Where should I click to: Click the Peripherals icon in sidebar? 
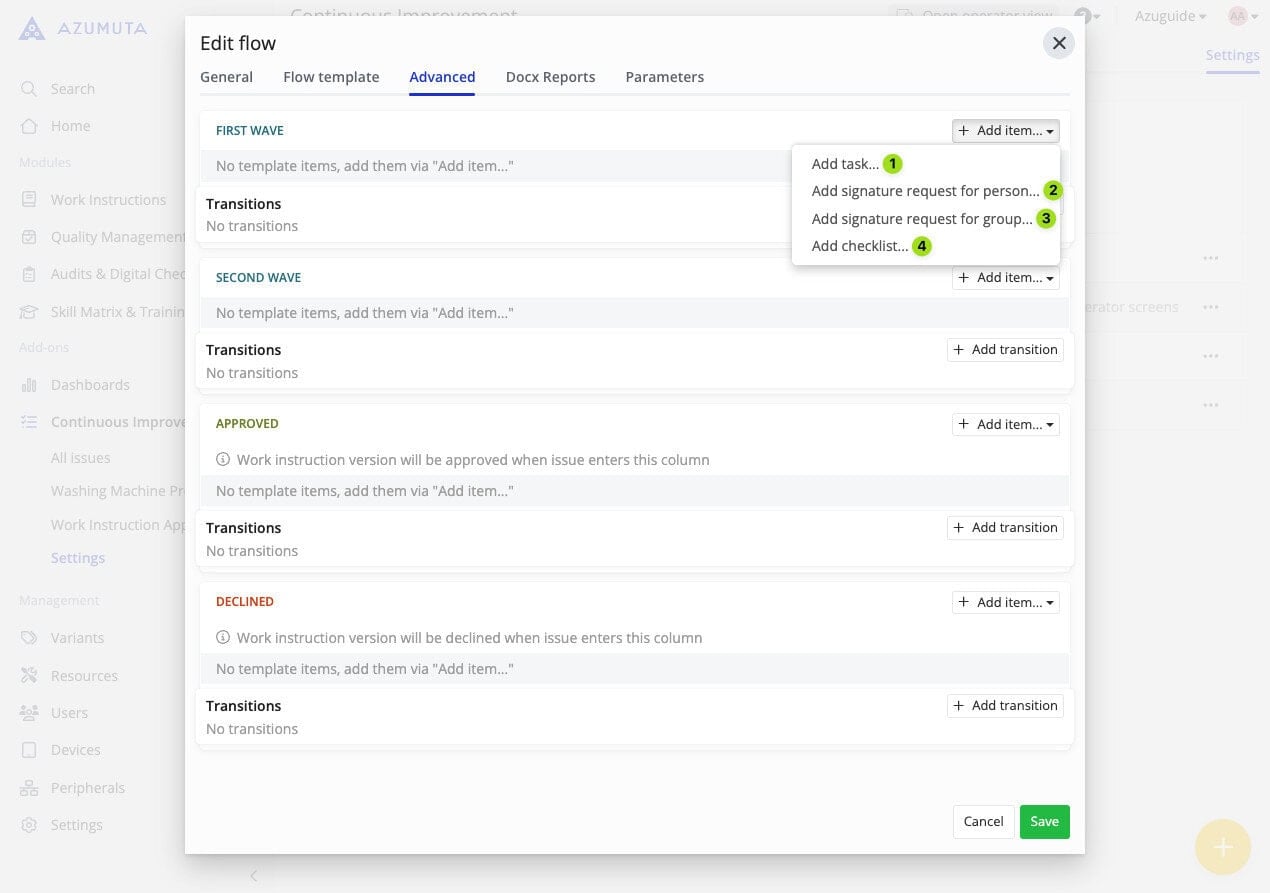tap(29, 788)
